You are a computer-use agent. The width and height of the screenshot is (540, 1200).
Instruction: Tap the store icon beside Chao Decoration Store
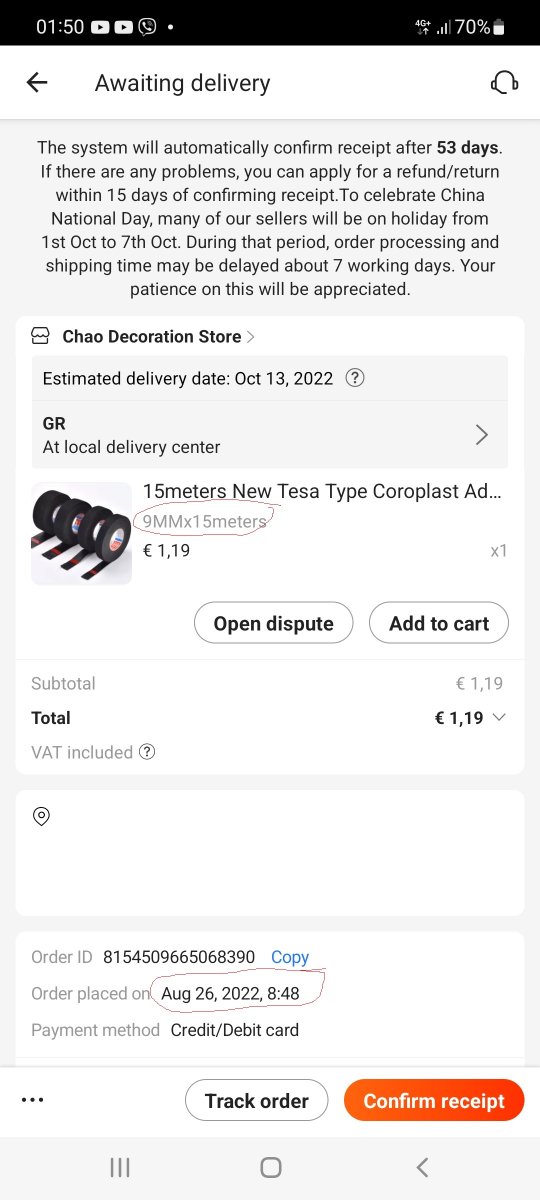tap(41, 336)
